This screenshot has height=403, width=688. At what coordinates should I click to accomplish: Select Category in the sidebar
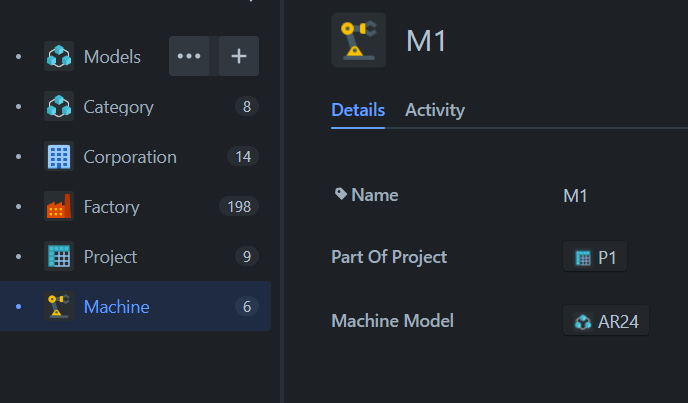point(136,106)
